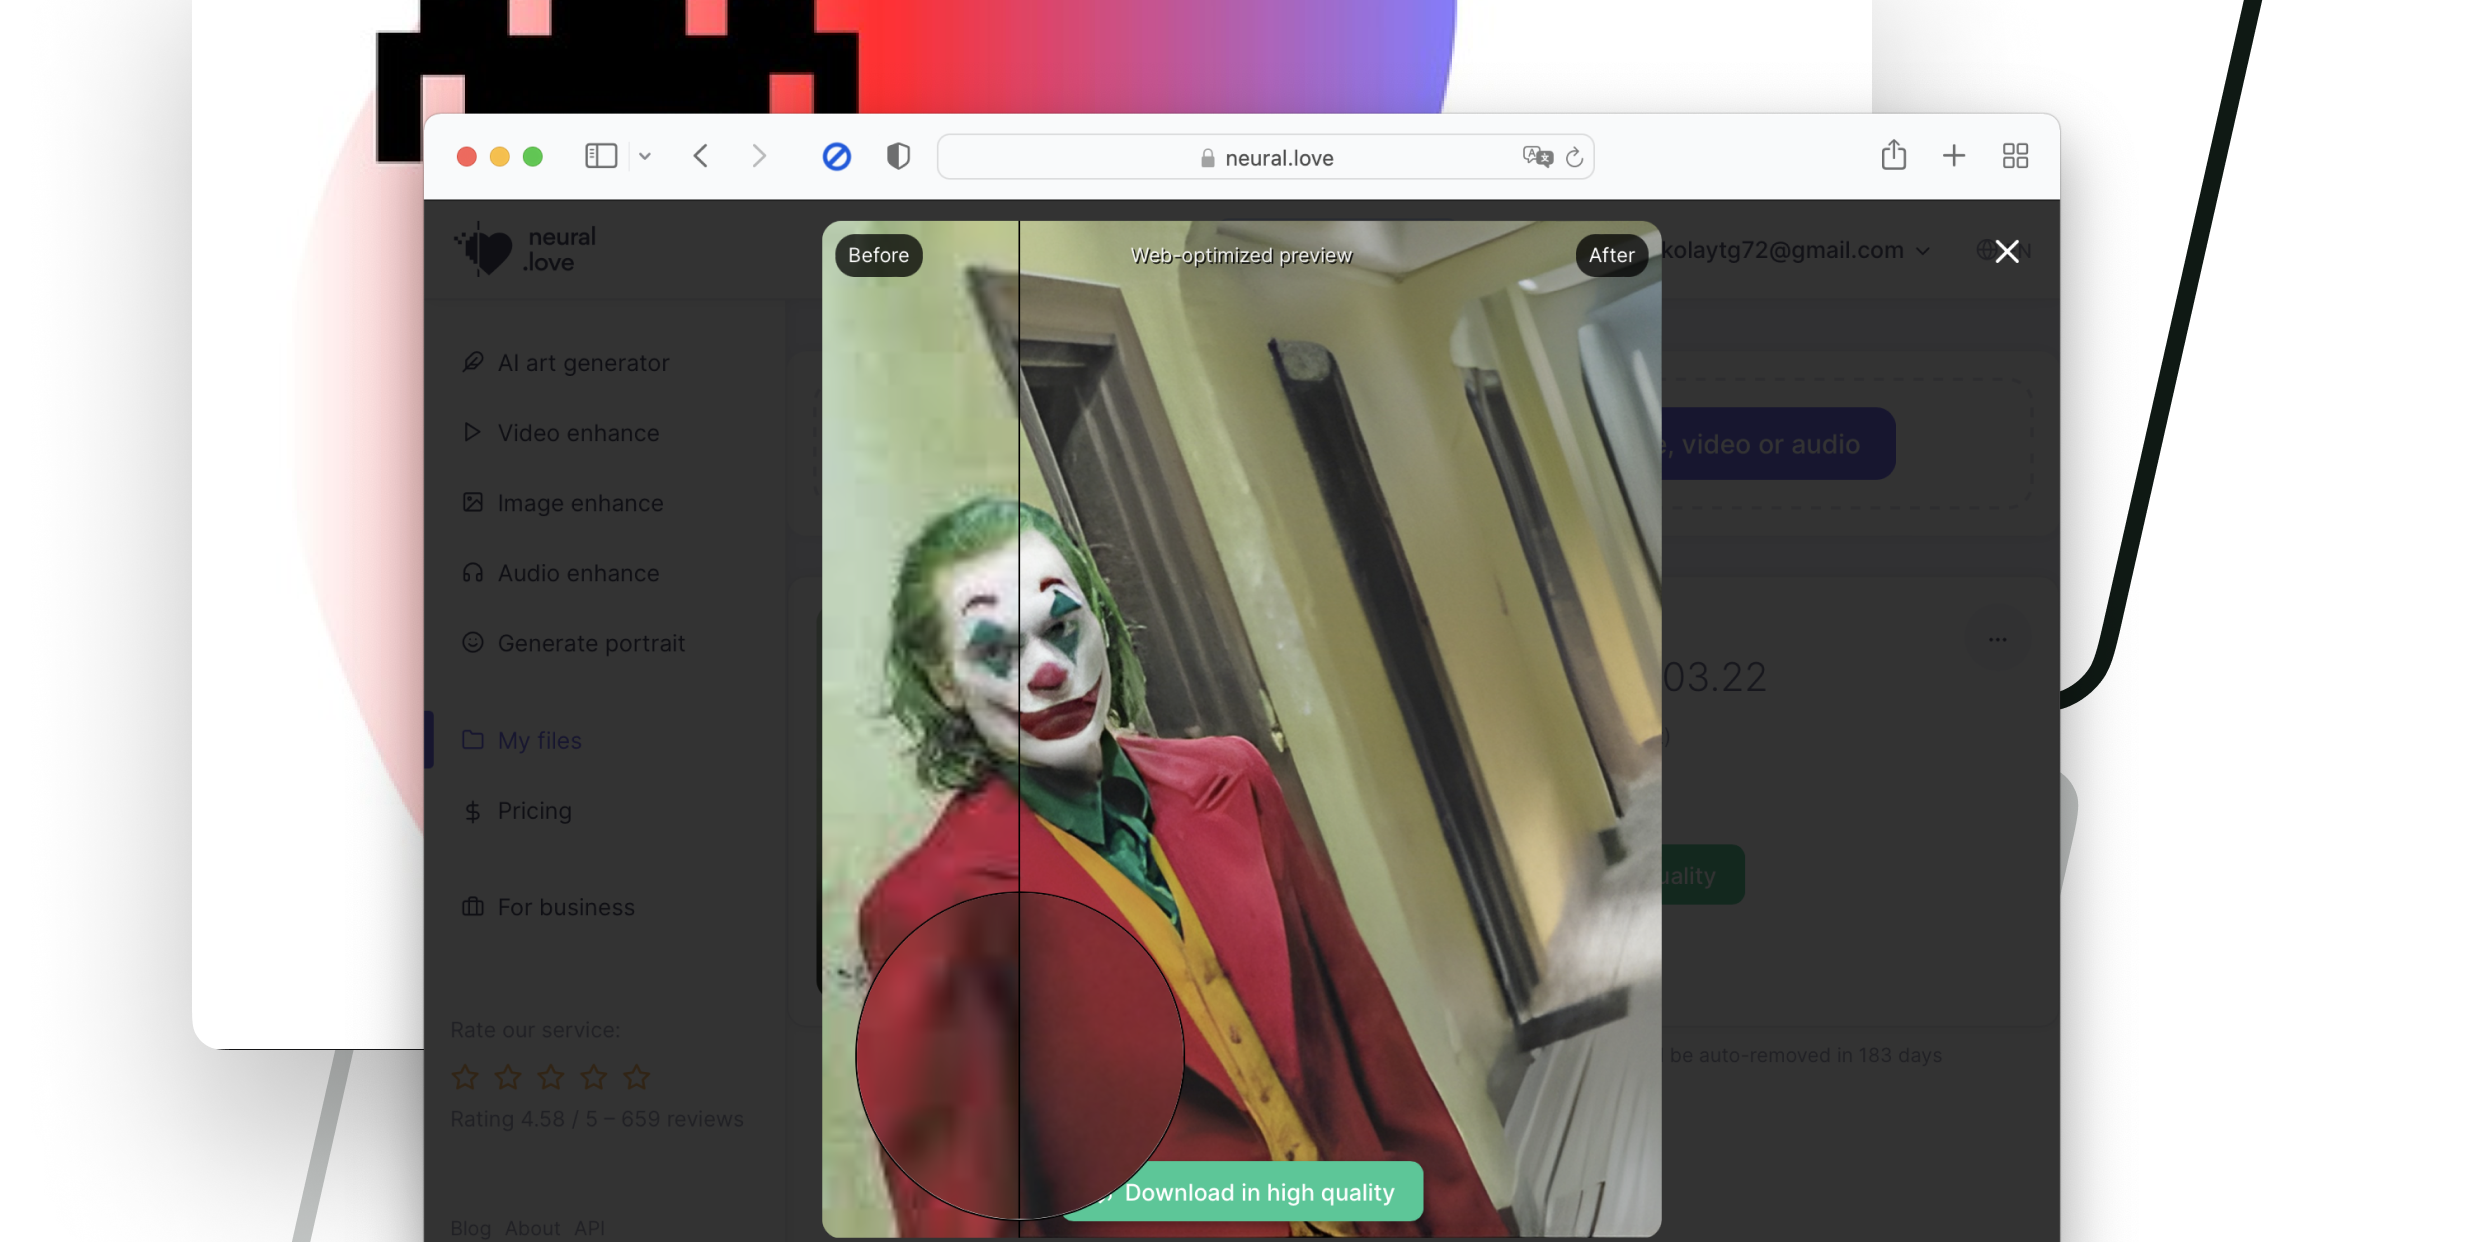
Task: Click the Safari sidebar toggle icon
Action: (600, 156)
